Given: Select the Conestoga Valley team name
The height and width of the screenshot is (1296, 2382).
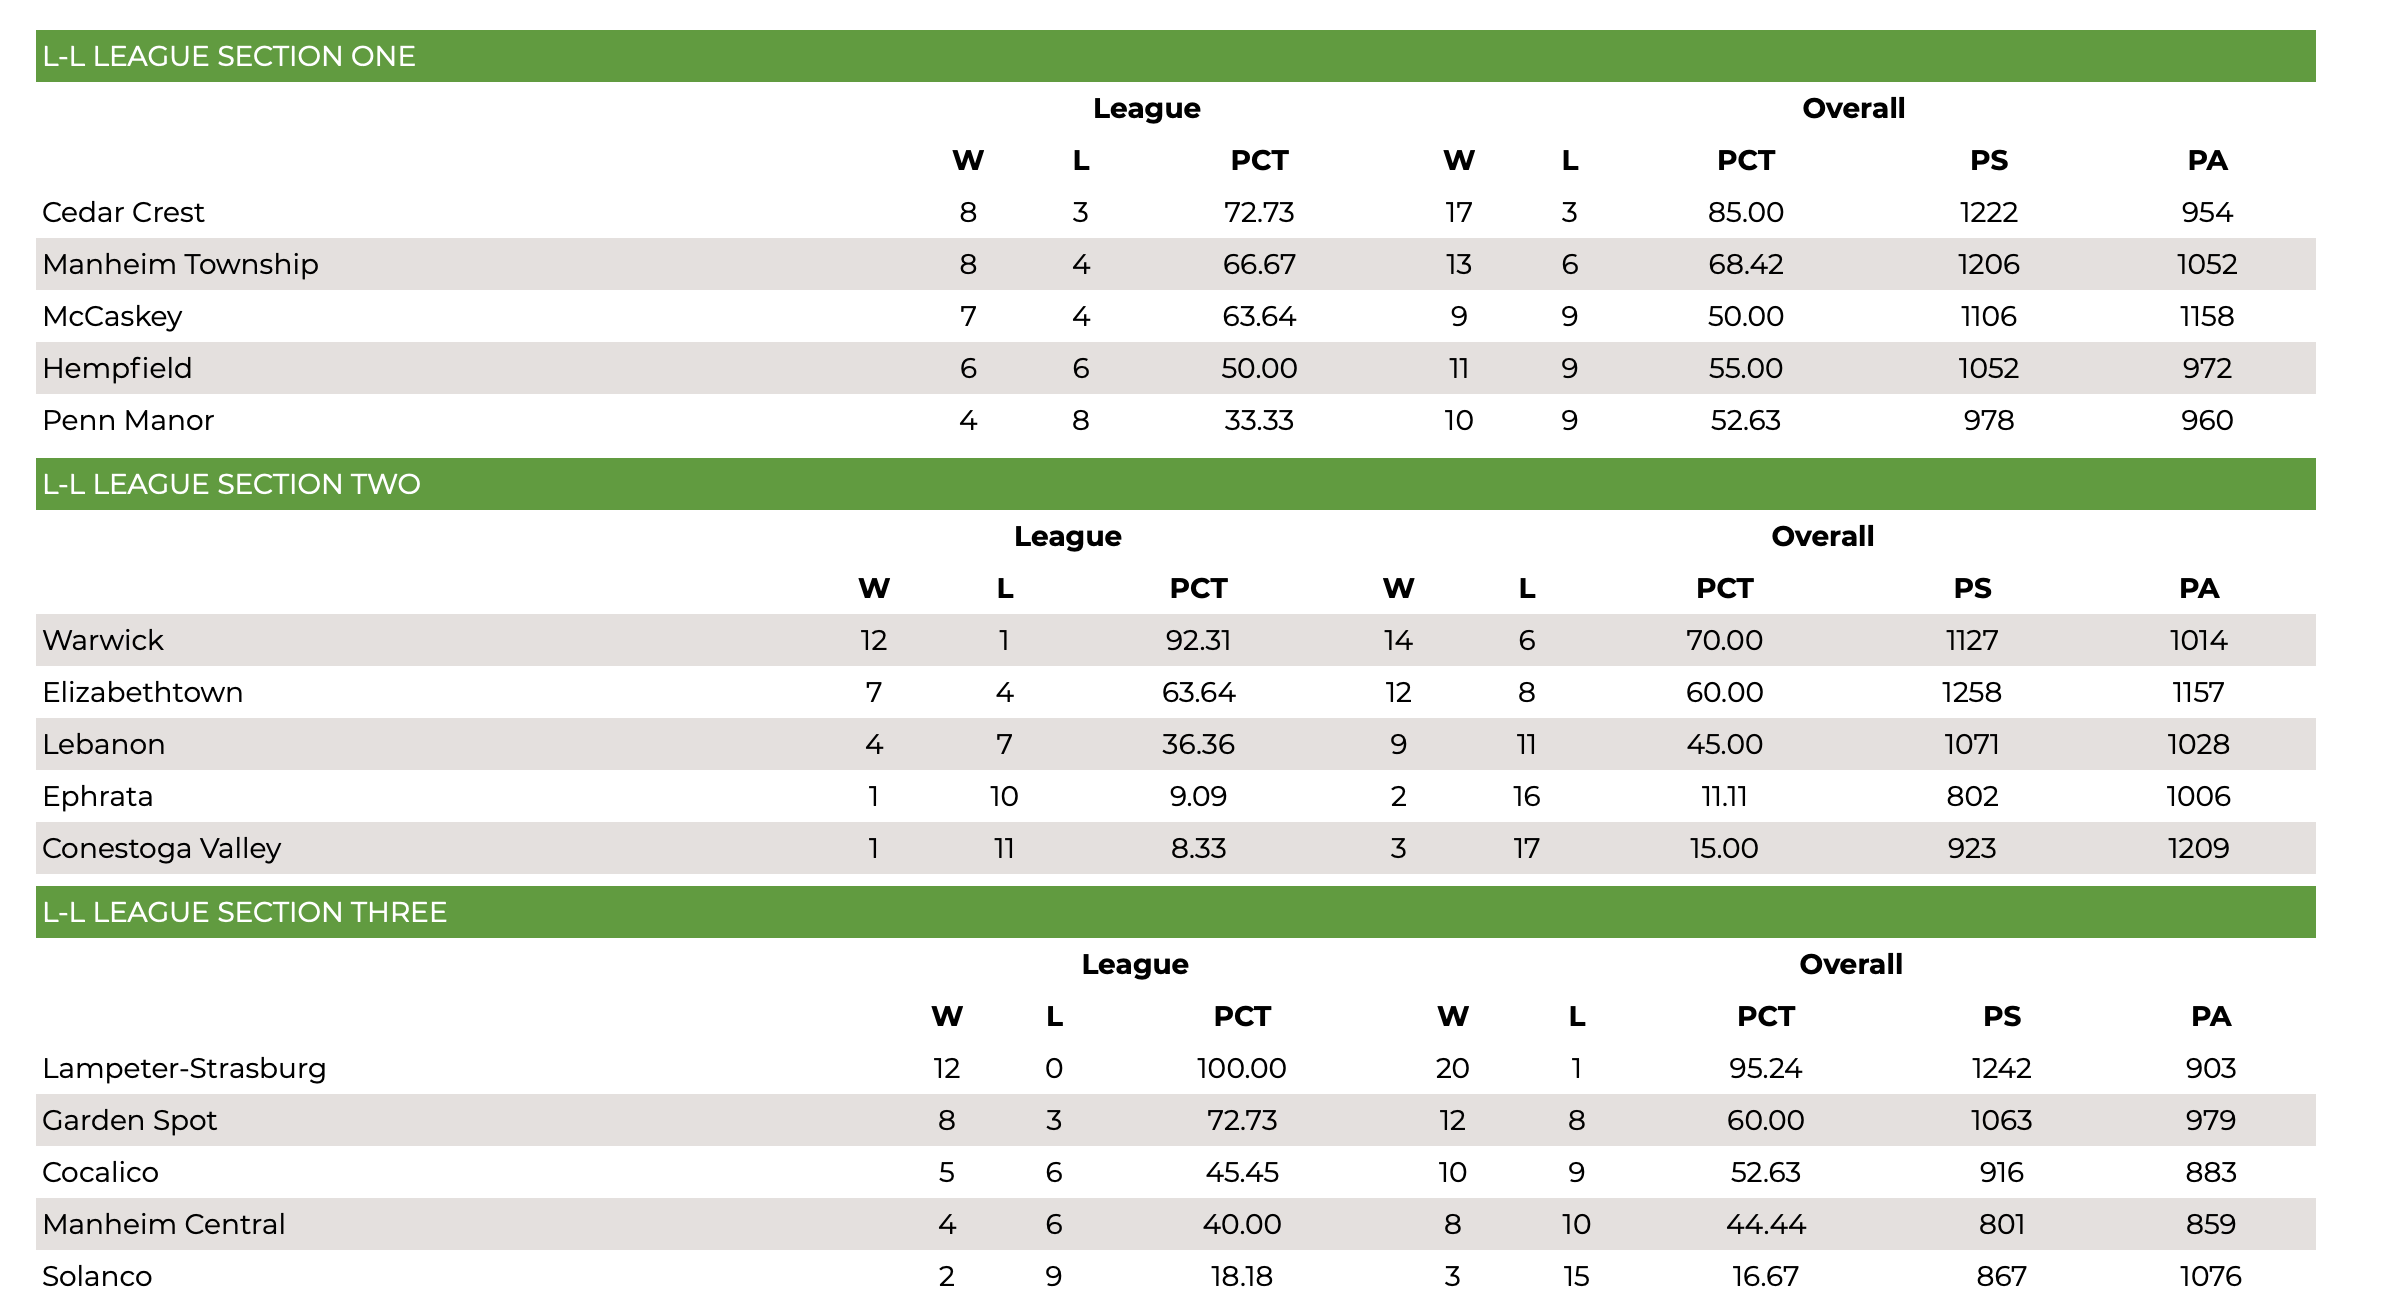Looking at the screenshot, I should pos(162,848).
